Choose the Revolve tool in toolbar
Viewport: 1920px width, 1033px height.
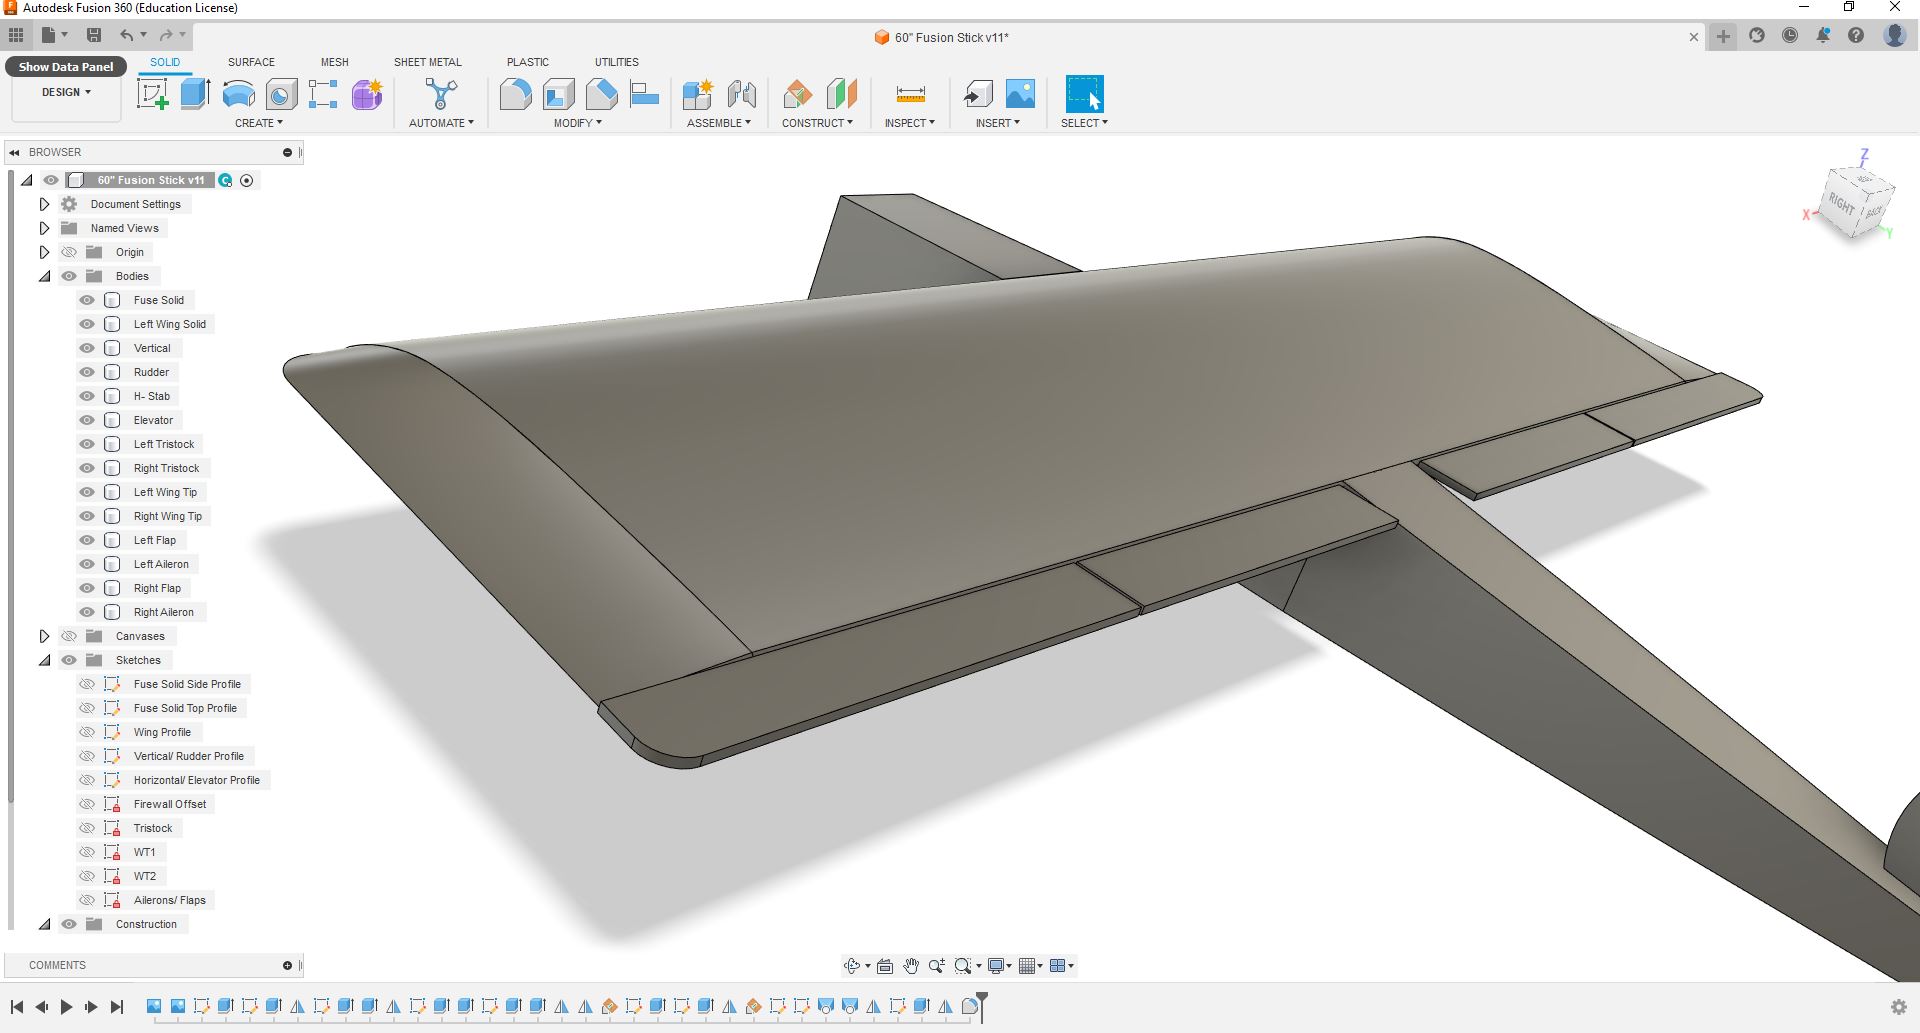[x=238, y=95]
